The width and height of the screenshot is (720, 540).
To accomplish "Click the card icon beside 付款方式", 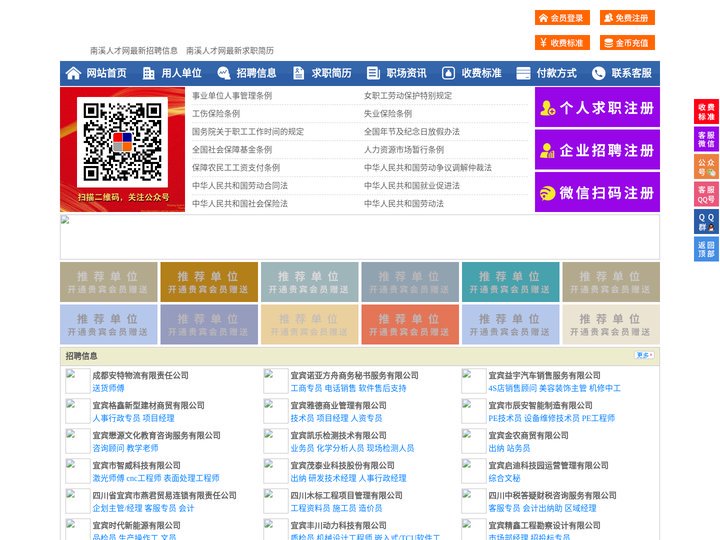I will click(x=523, y=73).
